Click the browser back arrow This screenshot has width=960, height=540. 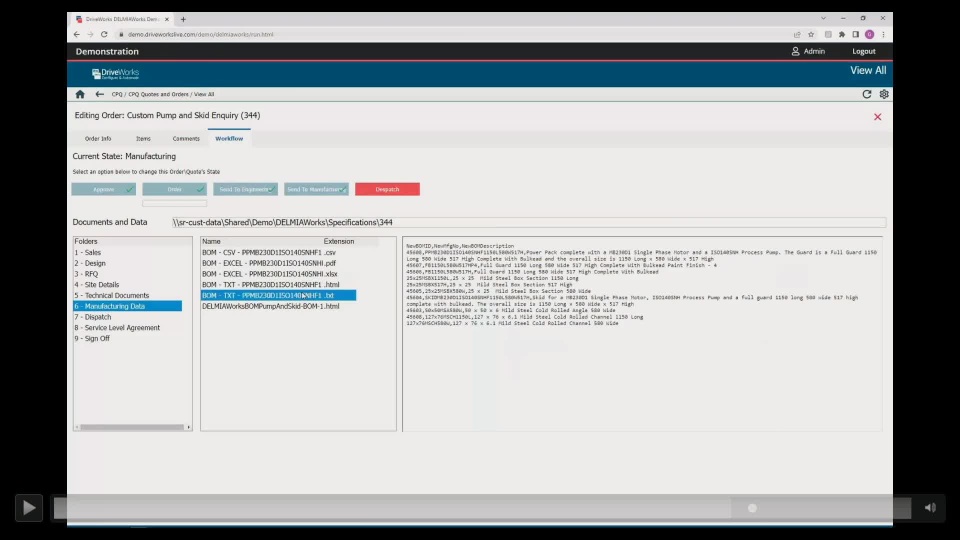(77, 34)
